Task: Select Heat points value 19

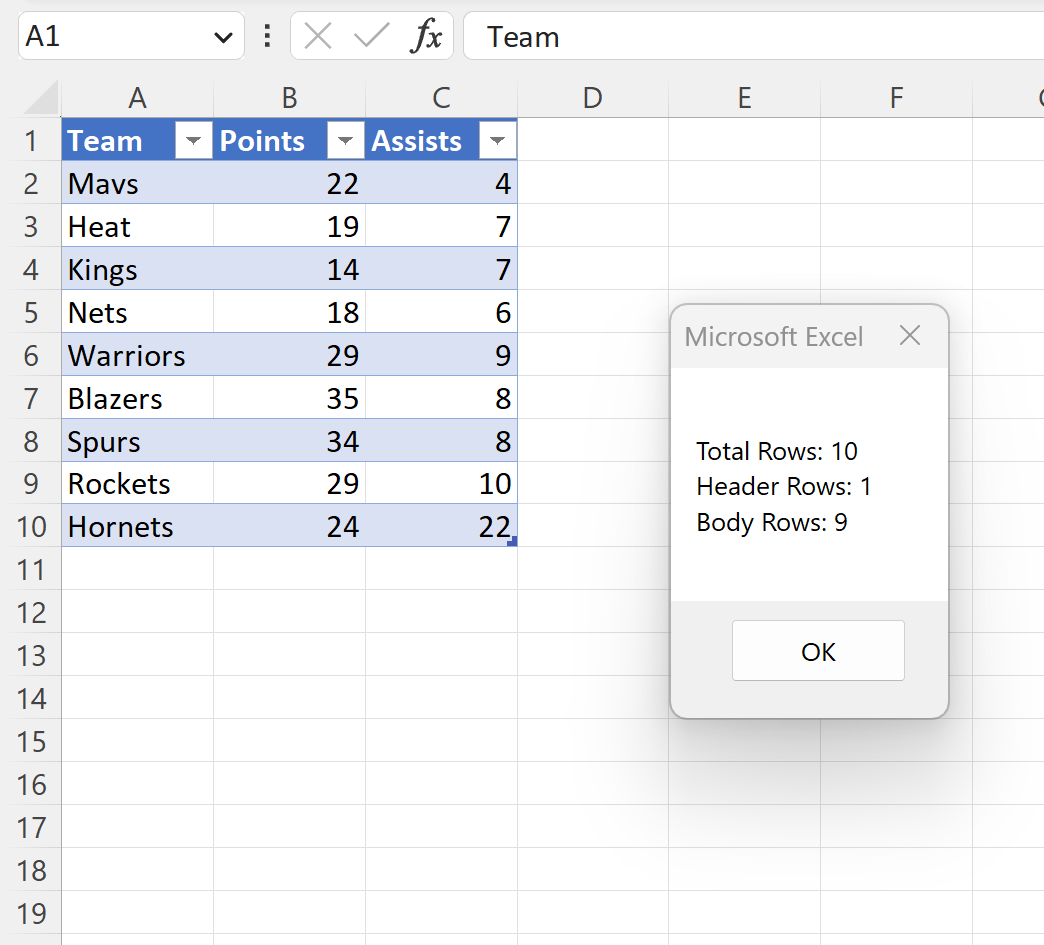Action: (289, 226)
